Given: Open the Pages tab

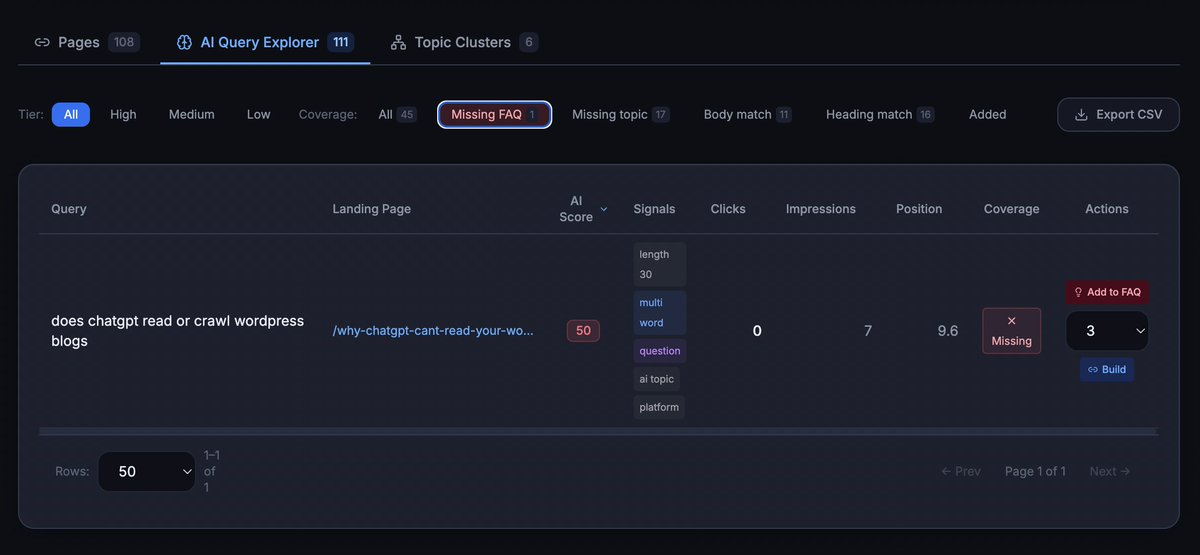Looking at the screenshot, I should click(x=87, y=42).
